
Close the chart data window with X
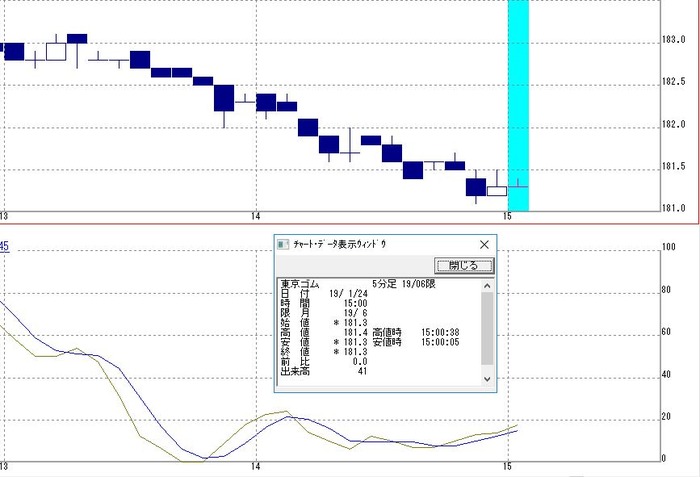(484, 244)
